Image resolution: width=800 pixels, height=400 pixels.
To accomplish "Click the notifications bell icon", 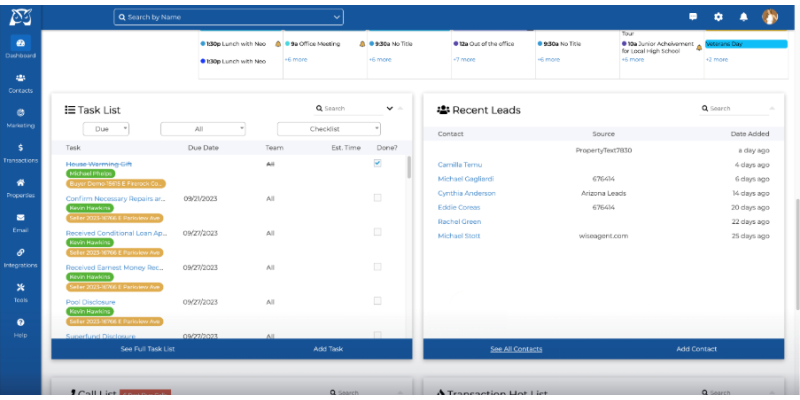I will (x=743, y=17).
